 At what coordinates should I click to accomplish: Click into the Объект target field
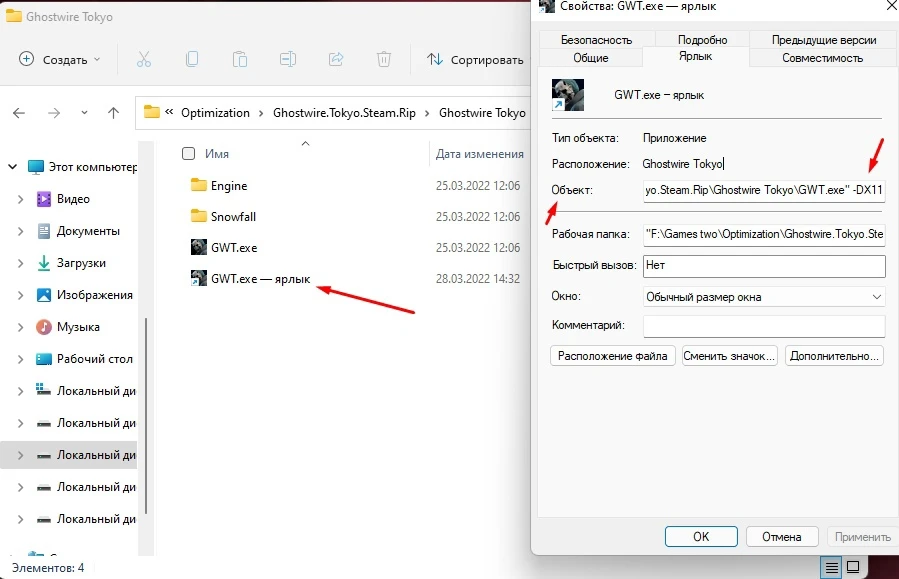click(x=764, y=190)
